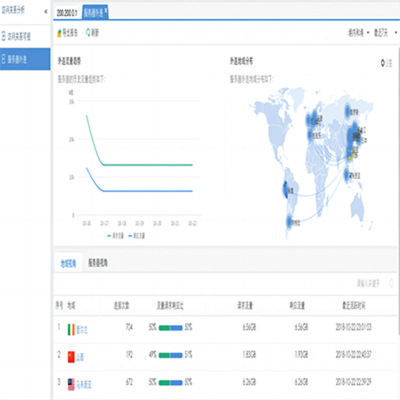The height and width of the screenshot is (400, 400).
Task: Open the recent 7 days time-range dropdown
Action: [385, 32]
